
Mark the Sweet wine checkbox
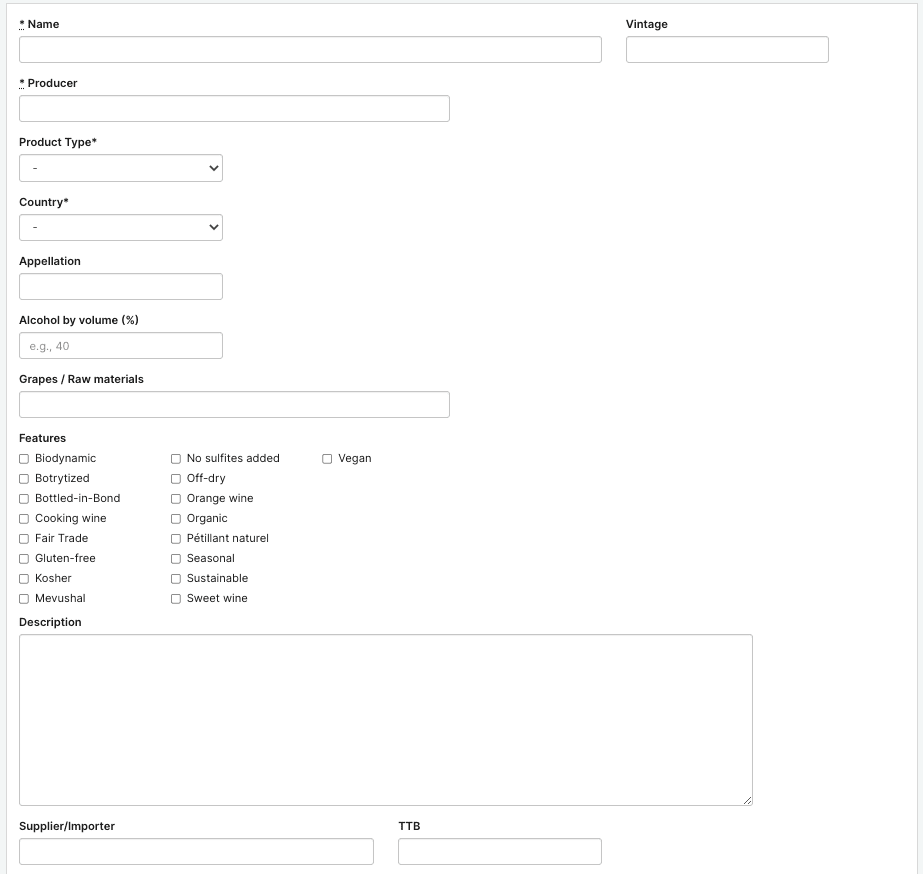(x=176, y=599)
